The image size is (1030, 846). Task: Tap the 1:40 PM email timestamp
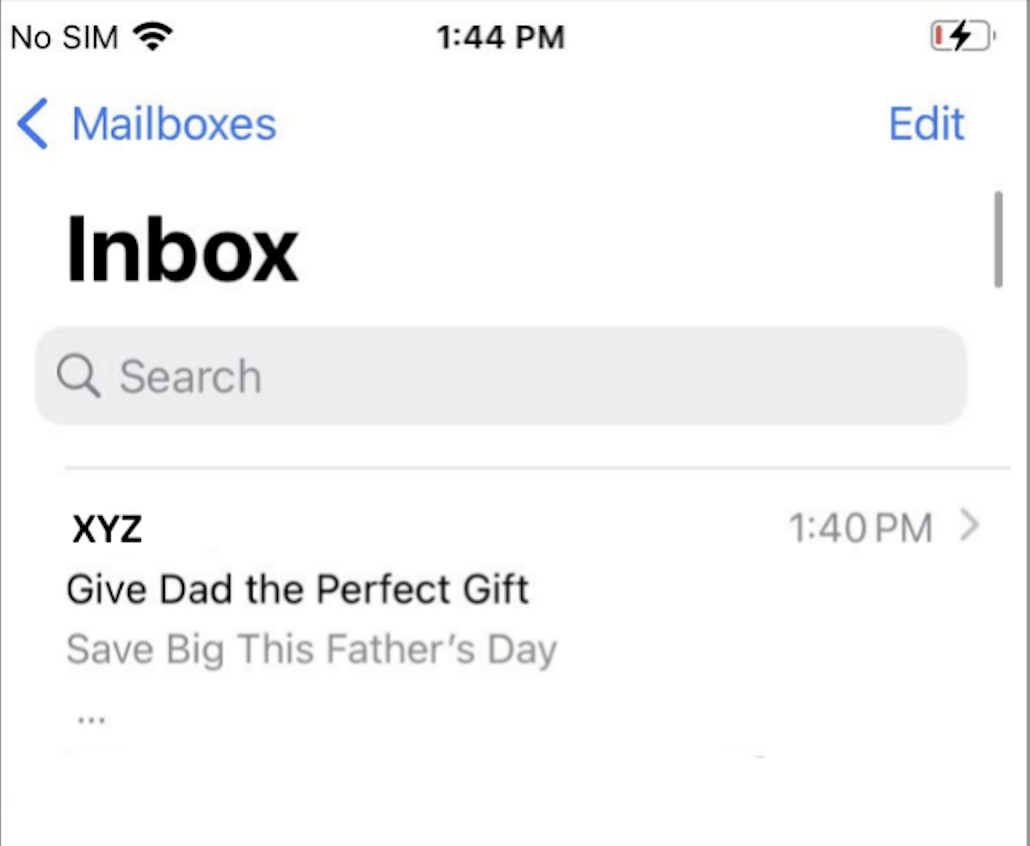(860, 528)
